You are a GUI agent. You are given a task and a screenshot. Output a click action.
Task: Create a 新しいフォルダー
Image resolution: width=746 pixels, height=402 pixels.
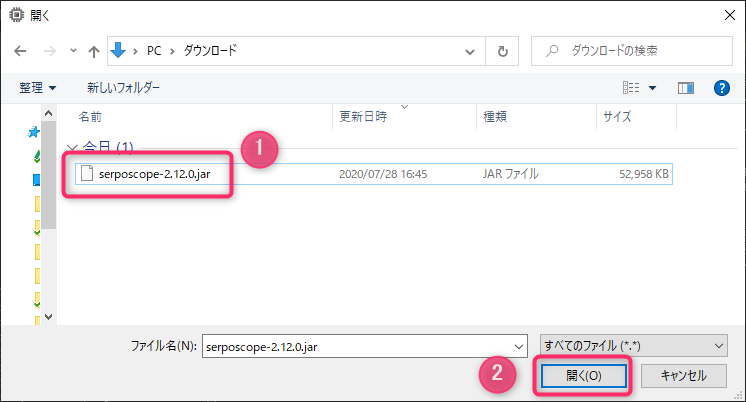click(x=123, y=88)
